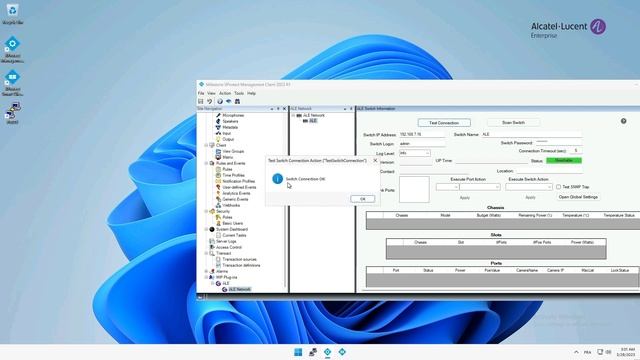Click the Save toolbar icon
The height and width of the screenshot is (360, 640).
[x=200, y=101]
